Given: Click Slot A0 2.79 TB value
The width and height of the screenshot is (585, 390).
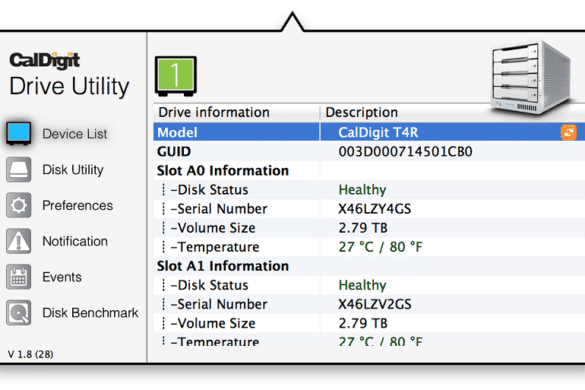Looking at the screenshot, I should tap(363, 228).
